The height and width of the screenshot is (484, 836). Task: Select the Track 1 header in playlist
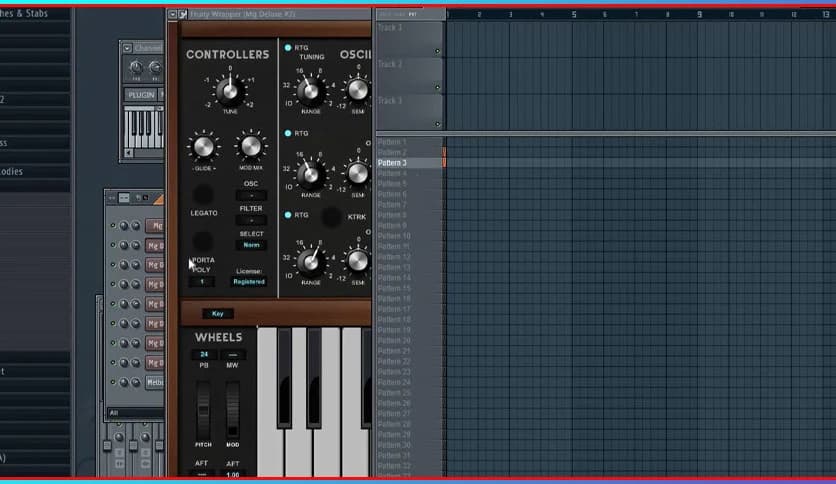click(x=409, y=39)
